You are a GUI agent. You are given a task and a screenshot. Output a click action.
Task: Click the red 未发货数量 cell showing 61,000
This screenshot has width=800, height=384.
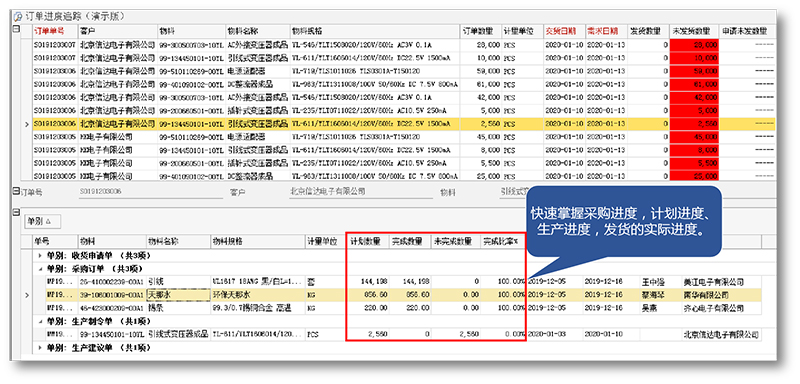tap(694, 84)
